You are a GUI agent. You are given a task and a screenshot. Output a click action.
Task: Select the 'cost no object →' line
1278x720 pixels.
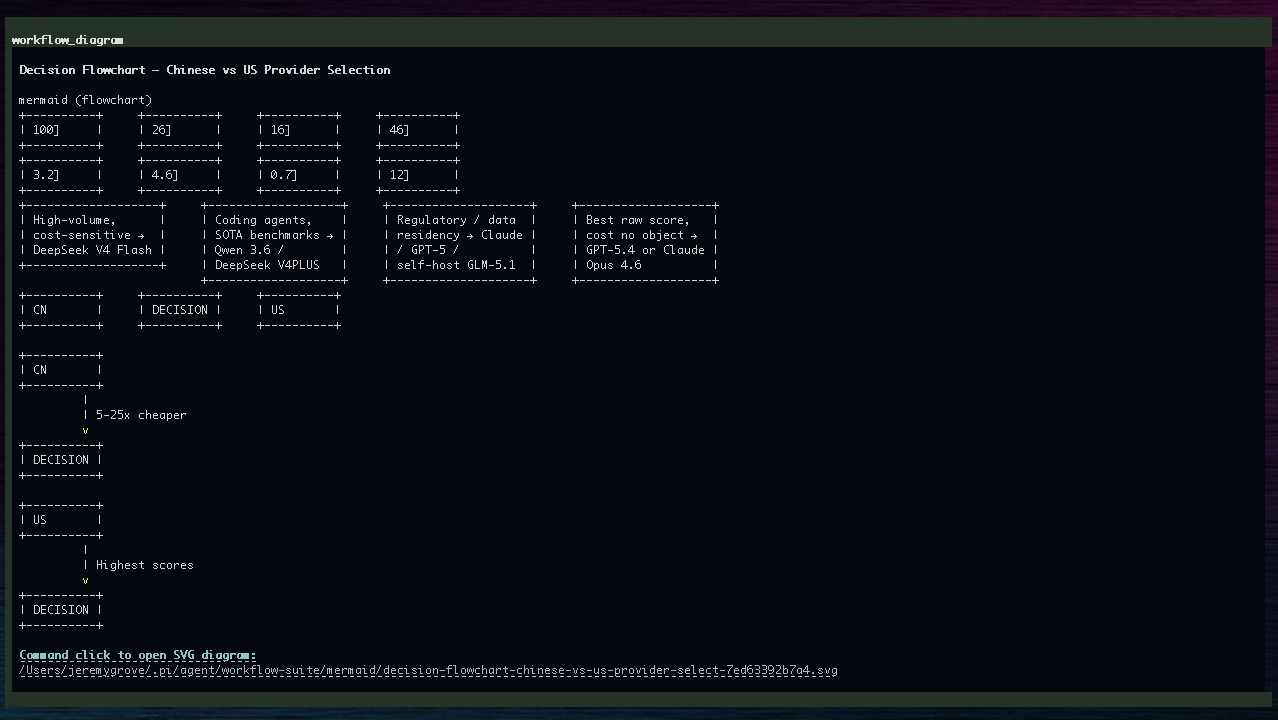click(642, 235)
